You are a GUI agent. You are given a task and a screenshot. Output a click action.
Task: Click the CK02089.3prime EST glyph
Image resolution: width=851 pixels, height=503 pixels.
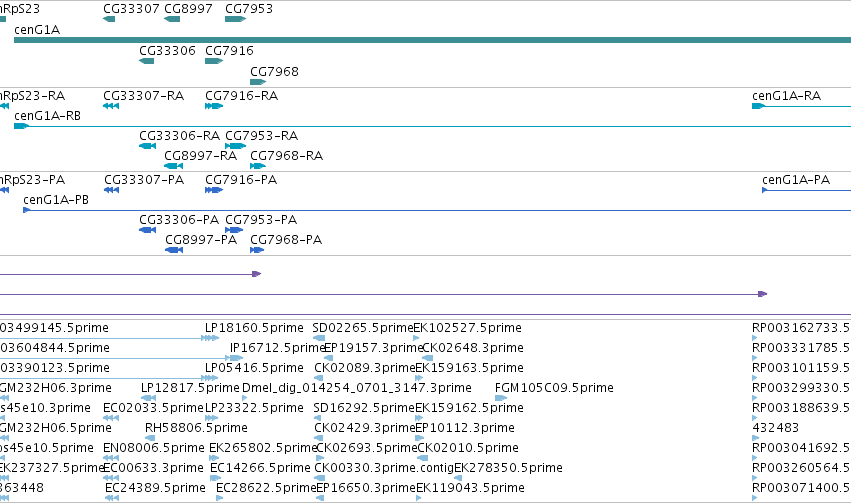pyautogui.click(x=318, y=378)
